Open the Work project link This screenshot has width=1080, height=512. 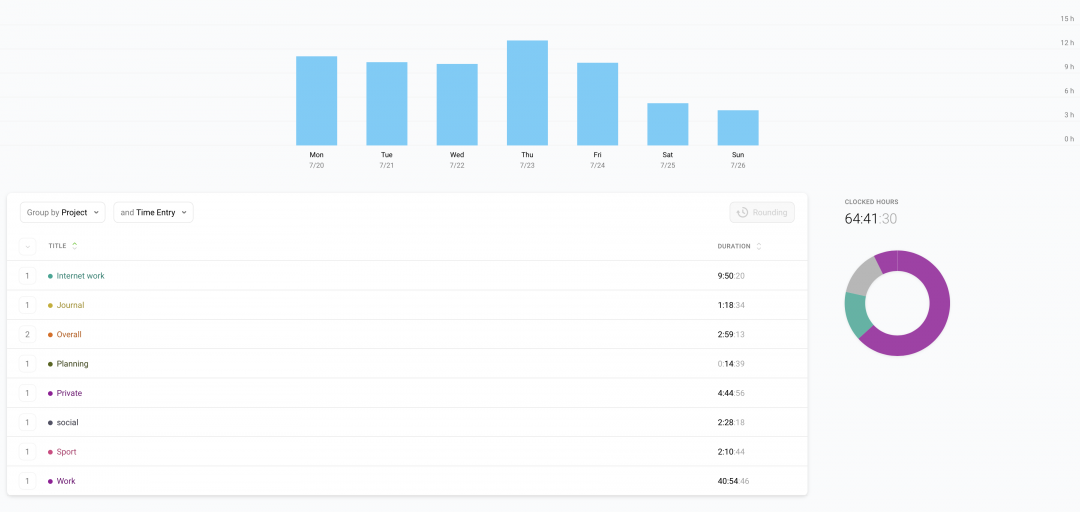66,481
